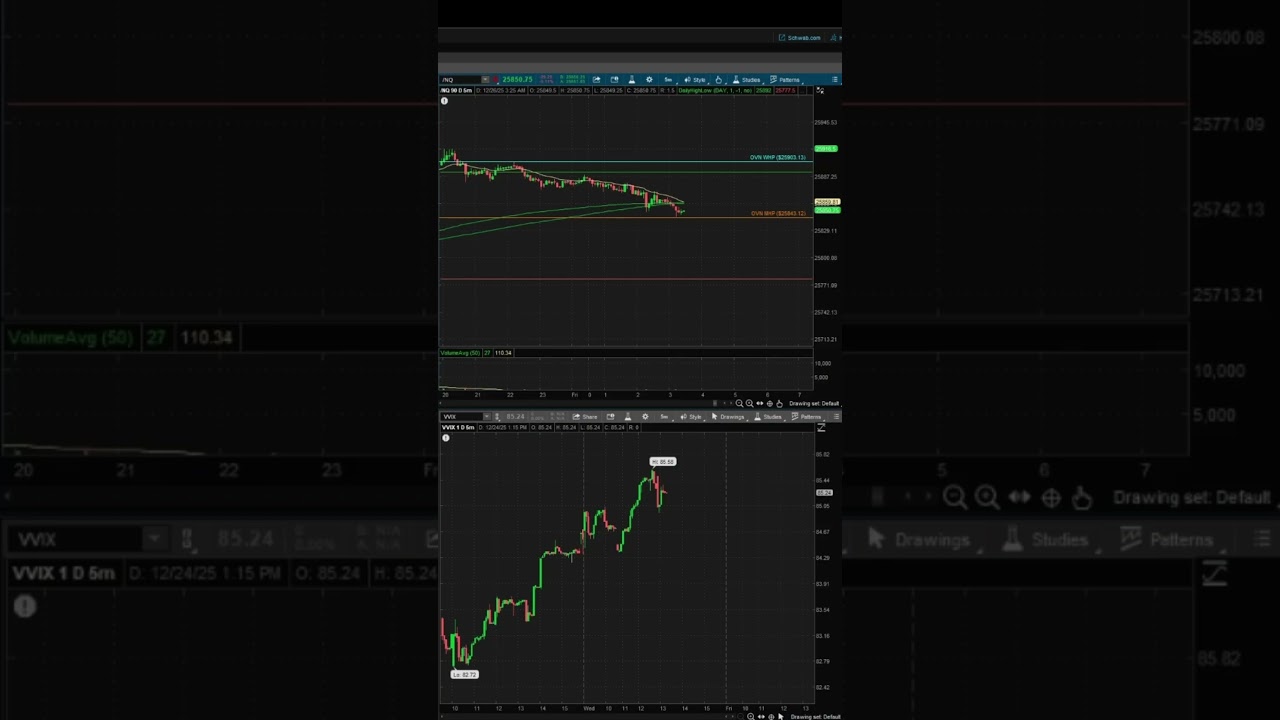This screenshot has height=720, width=1280.
Task: Expand the VVIX symbol dropdown arrow
Action: 487,416
